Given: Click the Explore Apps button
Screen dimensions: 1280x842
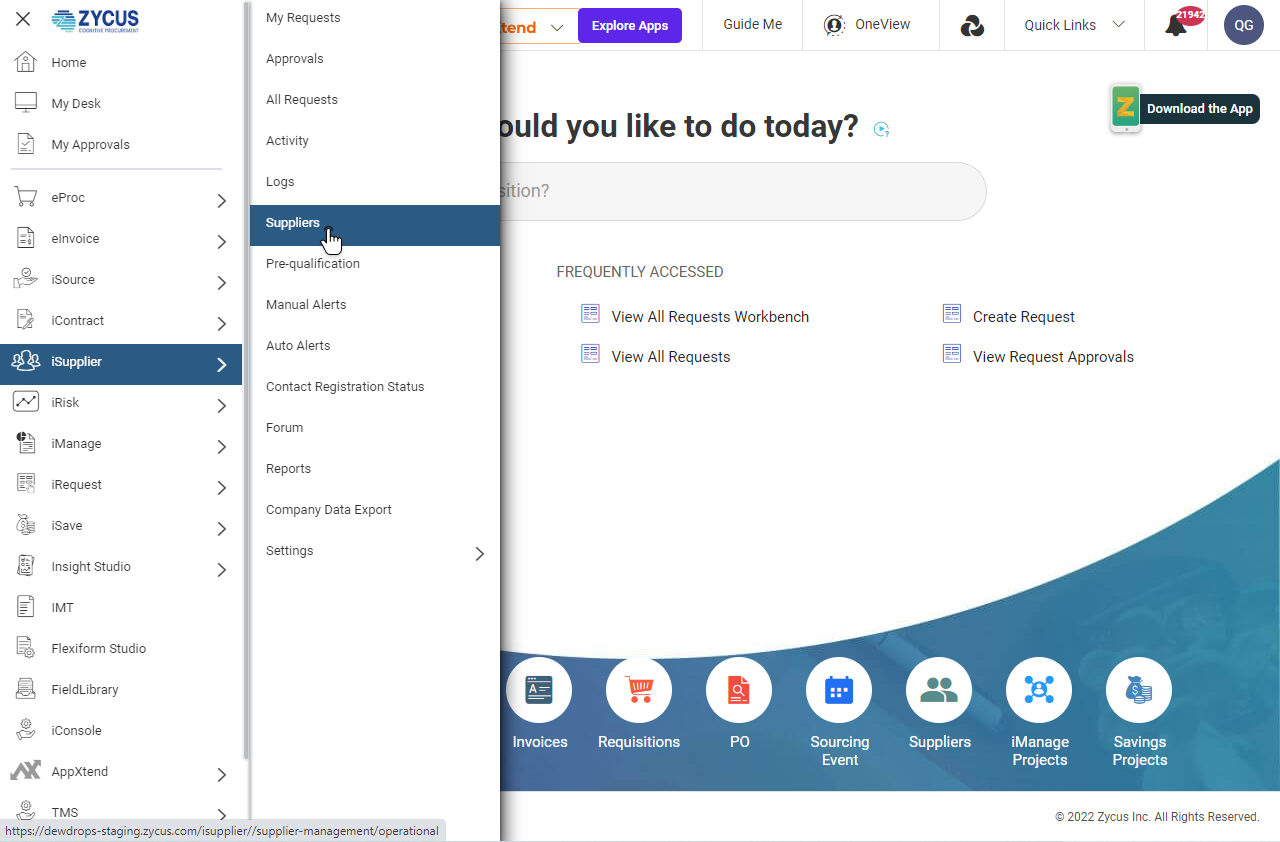Looking at the screenshot, I should pos(630,26).
